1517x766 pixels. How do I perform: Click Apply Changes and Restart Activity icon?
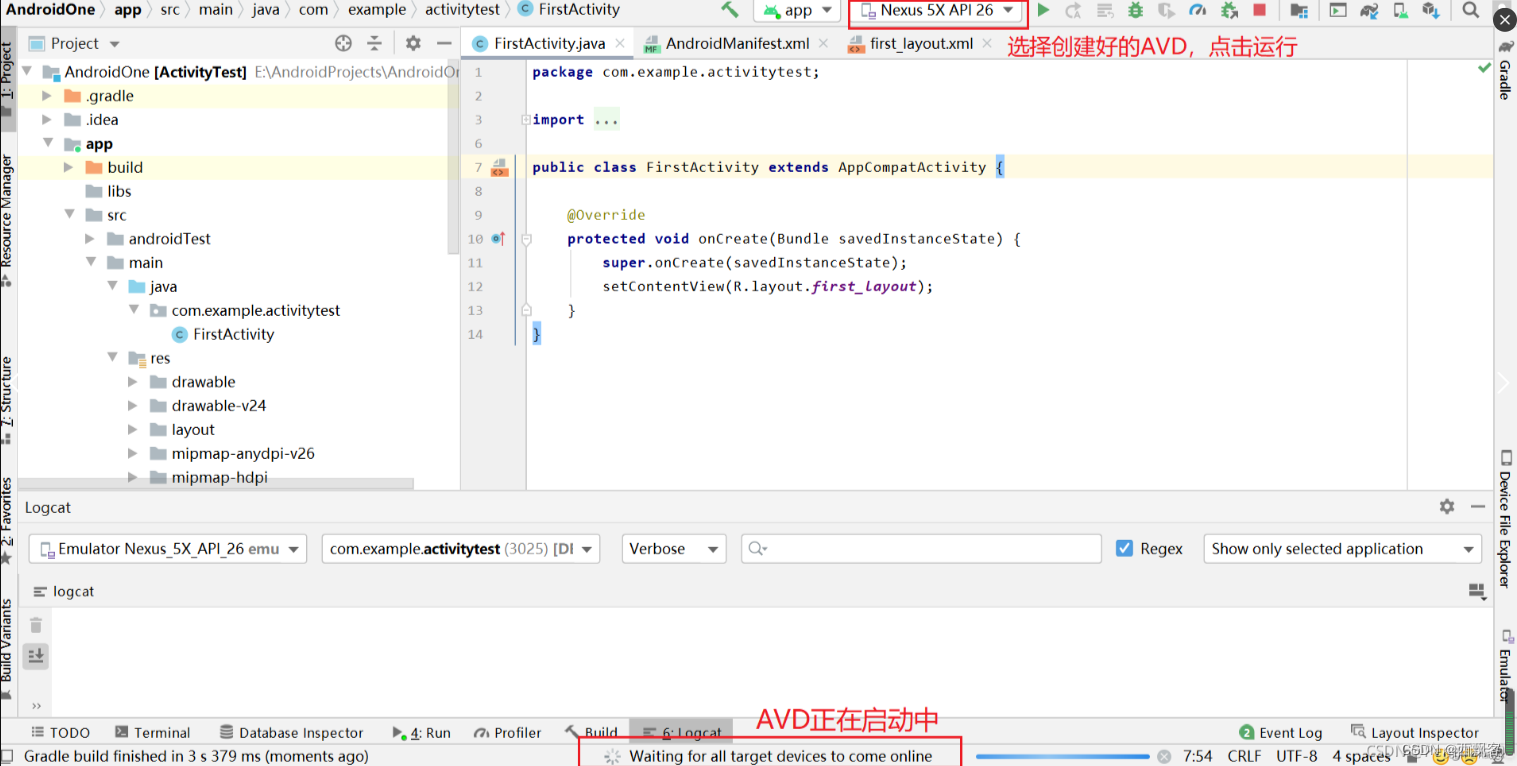(x=1073, y=10)
